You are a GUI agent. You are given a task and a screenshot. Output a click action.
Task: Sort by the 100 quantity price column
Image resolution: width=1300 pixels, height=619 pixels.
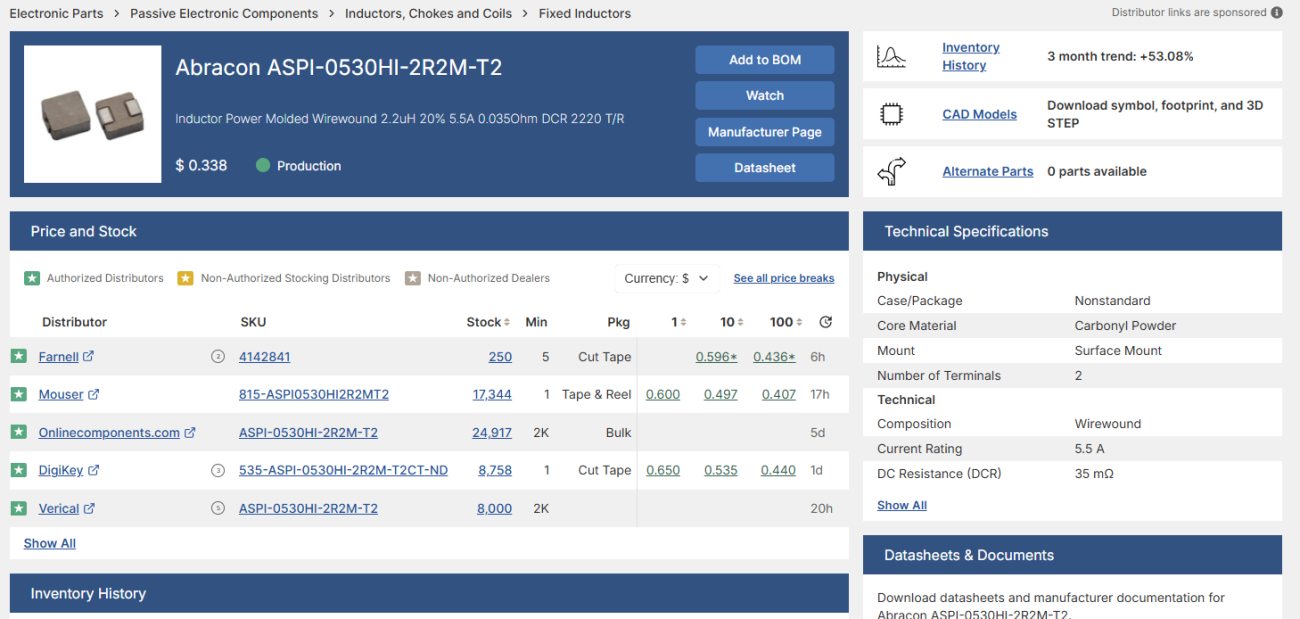click(x=786, y=322)
